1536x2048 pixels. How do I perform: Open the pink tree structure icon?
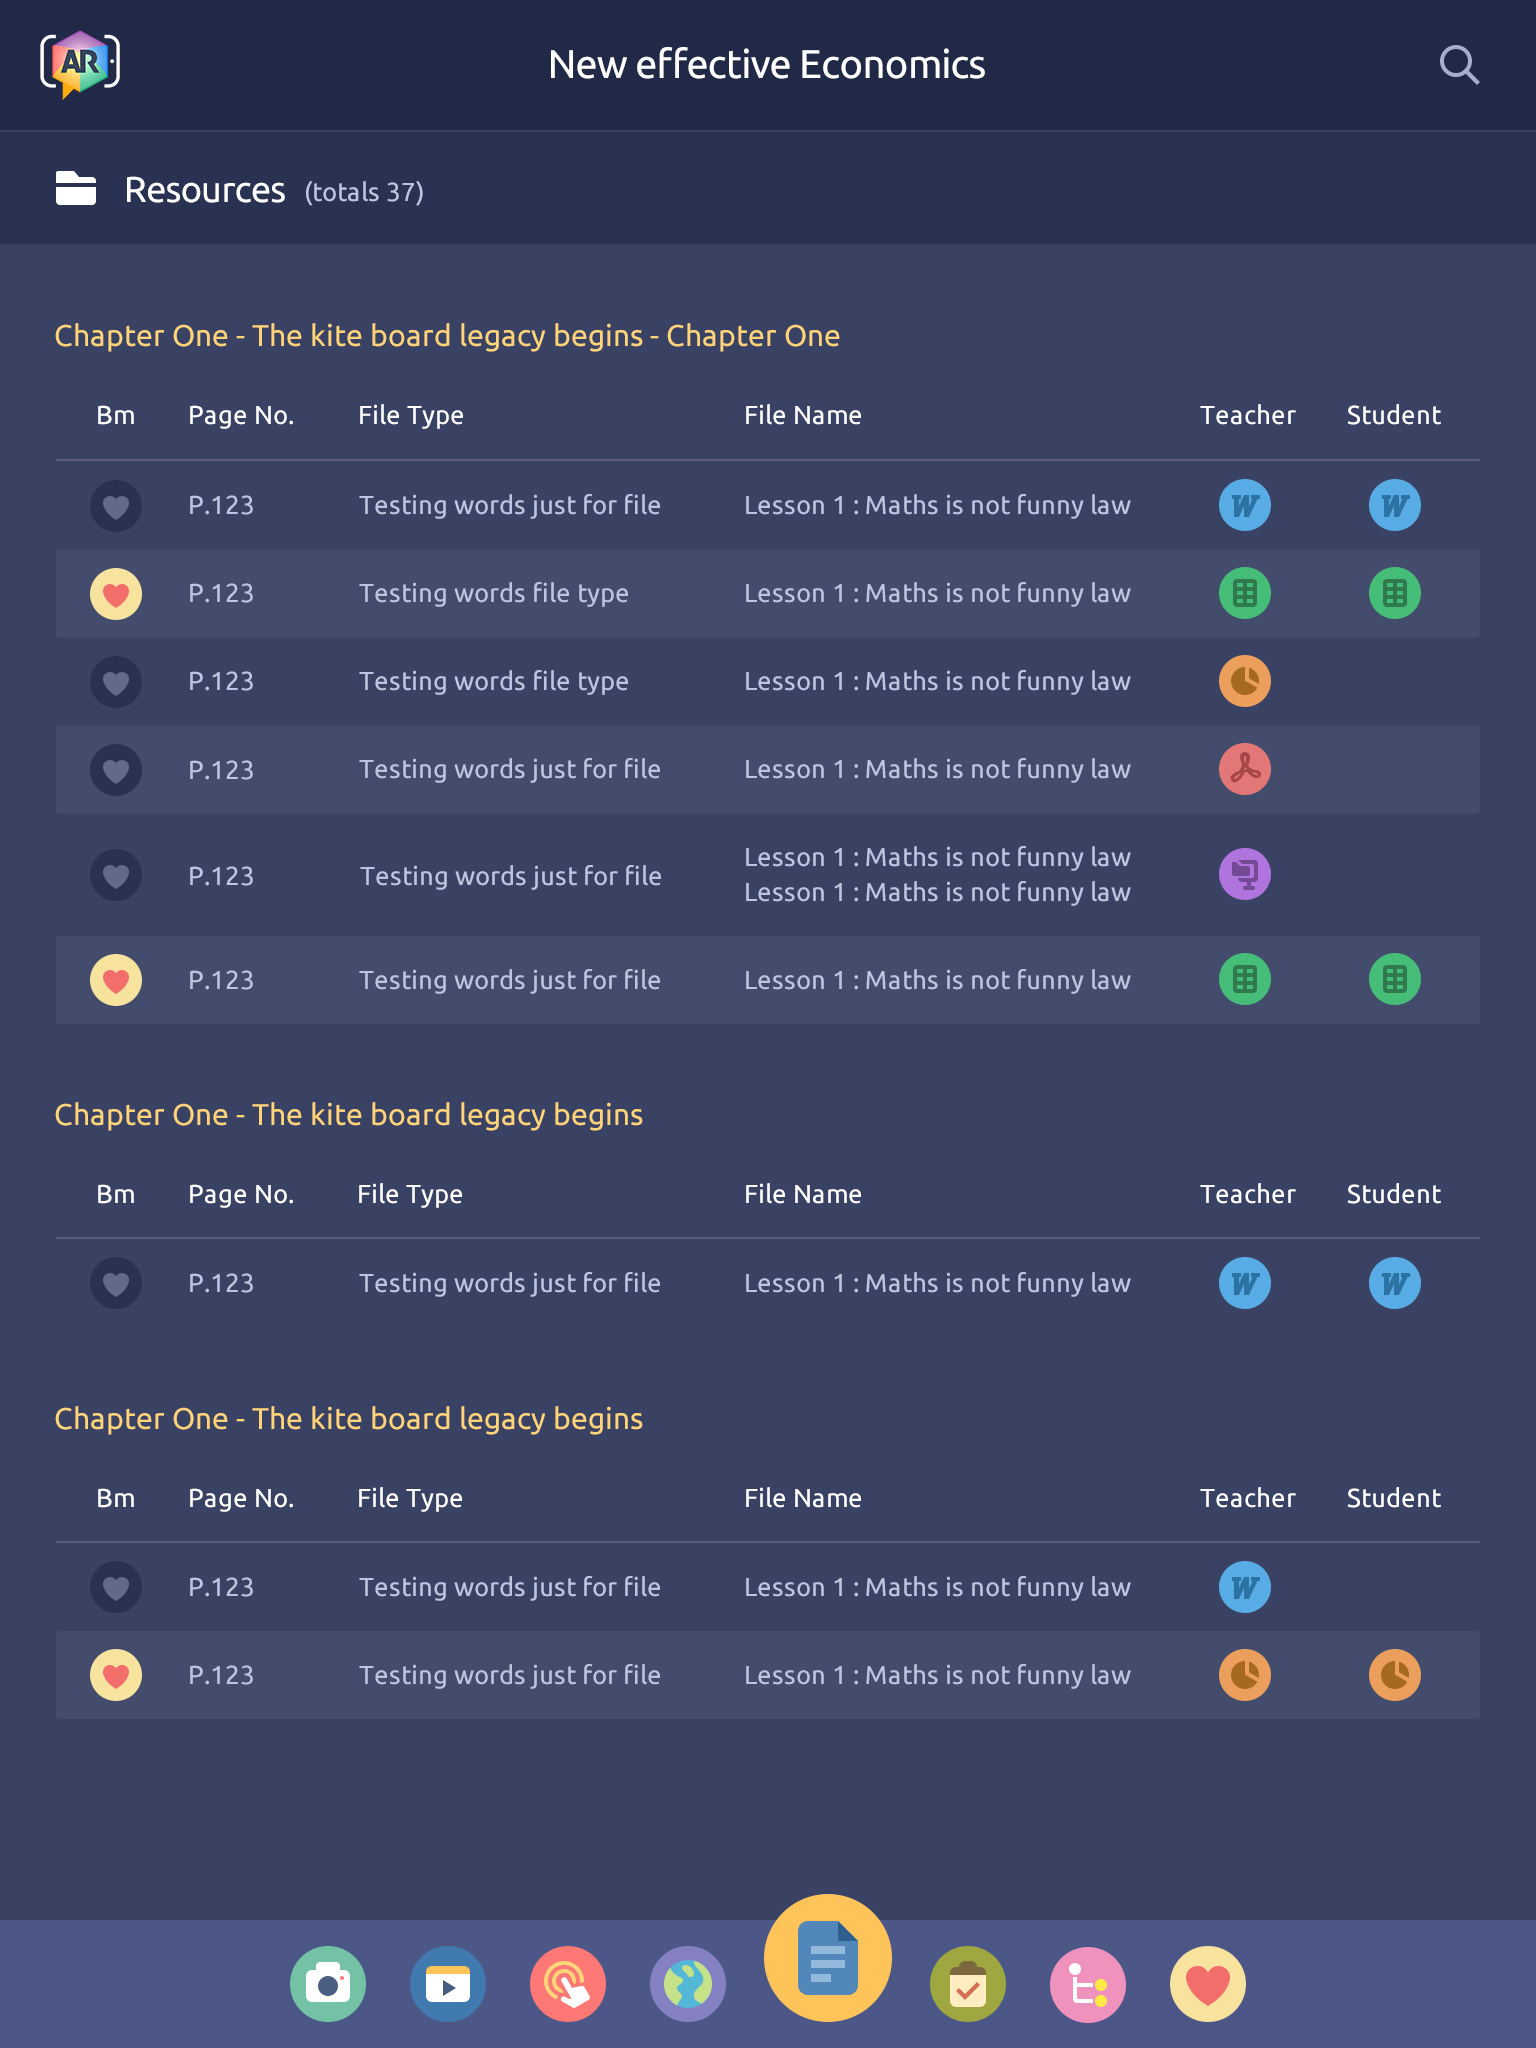click(x=1088, y=1984)
